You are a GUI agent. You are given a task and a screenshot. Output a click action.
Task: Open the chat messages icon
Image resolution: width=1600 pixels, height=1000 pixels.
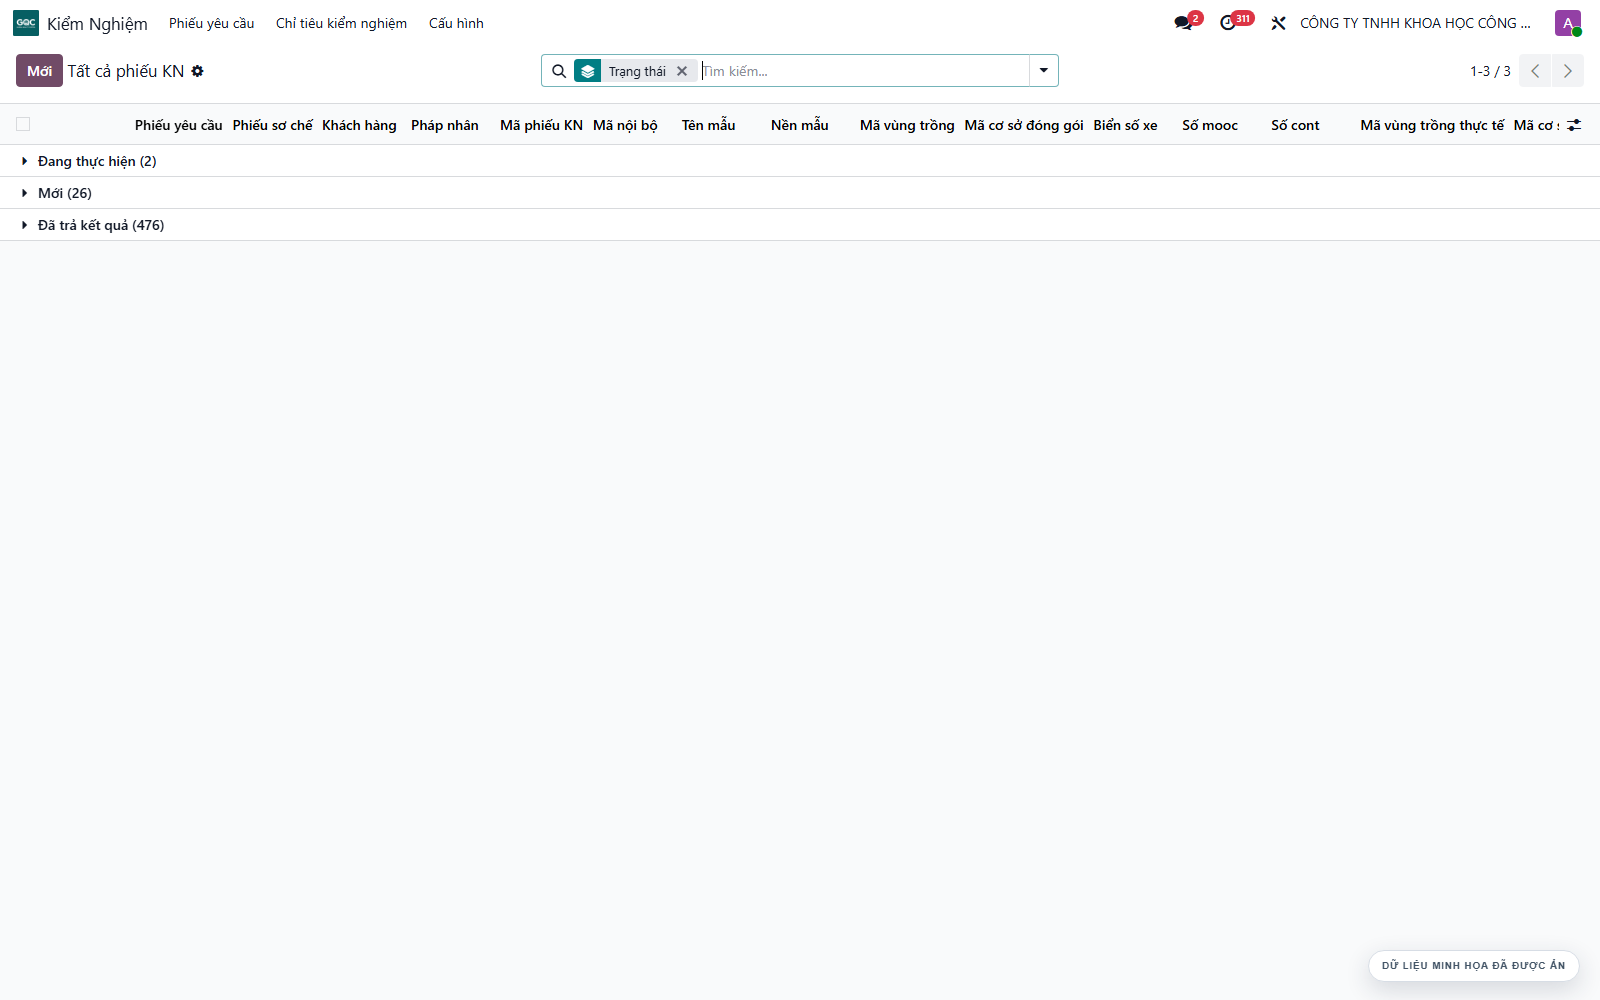(1184, 23)
